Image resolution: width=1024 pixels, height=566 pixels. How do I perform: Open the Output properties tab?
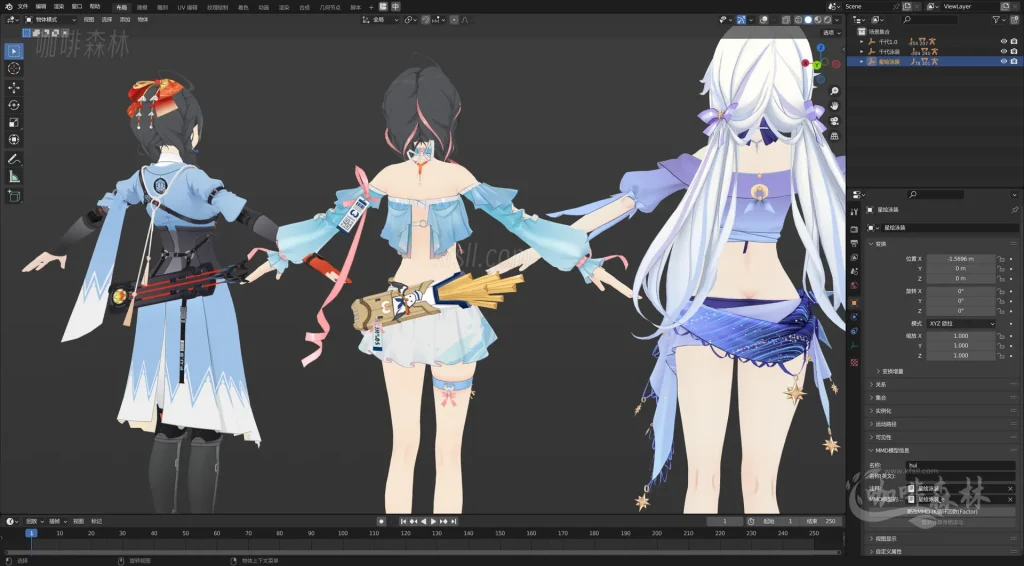point(854,244)
